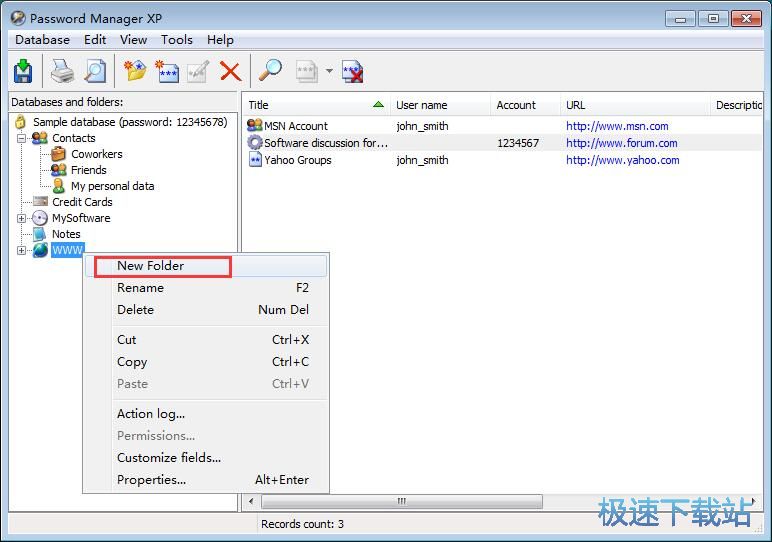Image resolution: width=772 pixels, height=542 pixels.
Task: Open the http://www.msn.com link
Action: point(616,126)
